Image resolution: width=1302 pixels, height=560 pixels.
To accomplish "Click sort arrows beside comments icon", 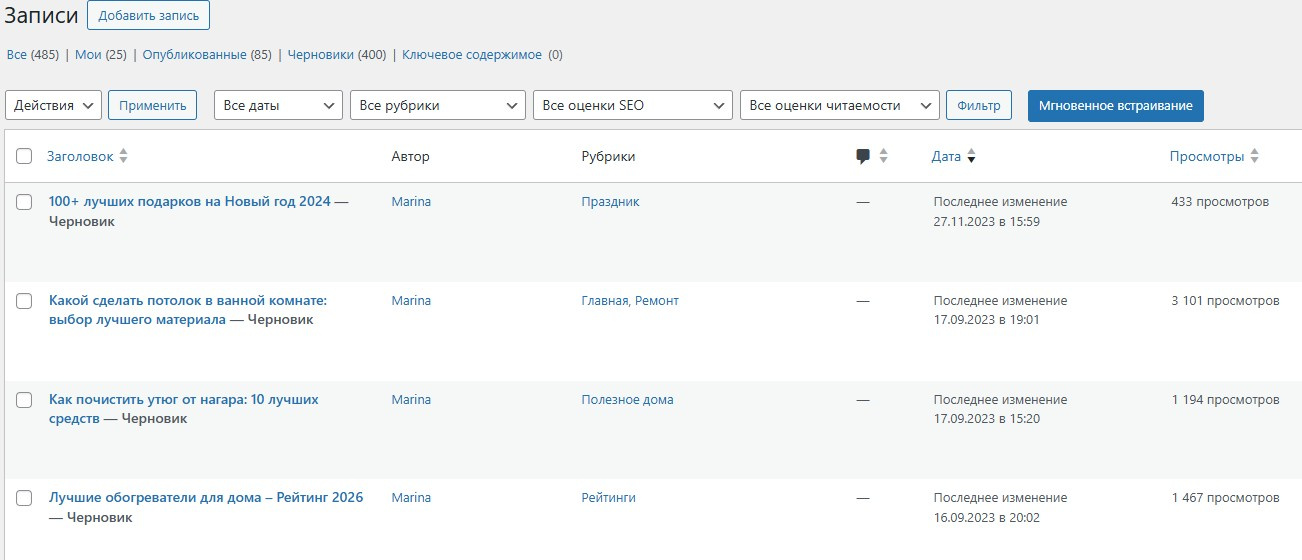I will click(x=883, y=157).
